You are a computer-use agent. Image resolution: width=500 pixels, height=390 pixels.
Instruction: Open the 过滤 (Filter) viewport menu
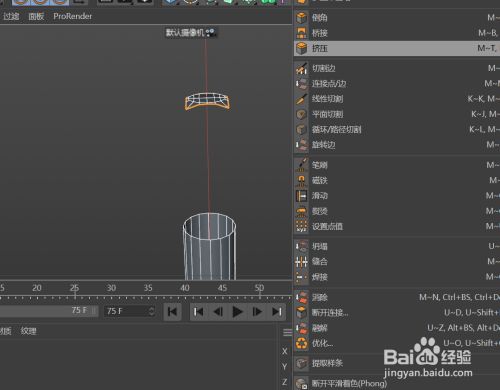pos(11,16)
